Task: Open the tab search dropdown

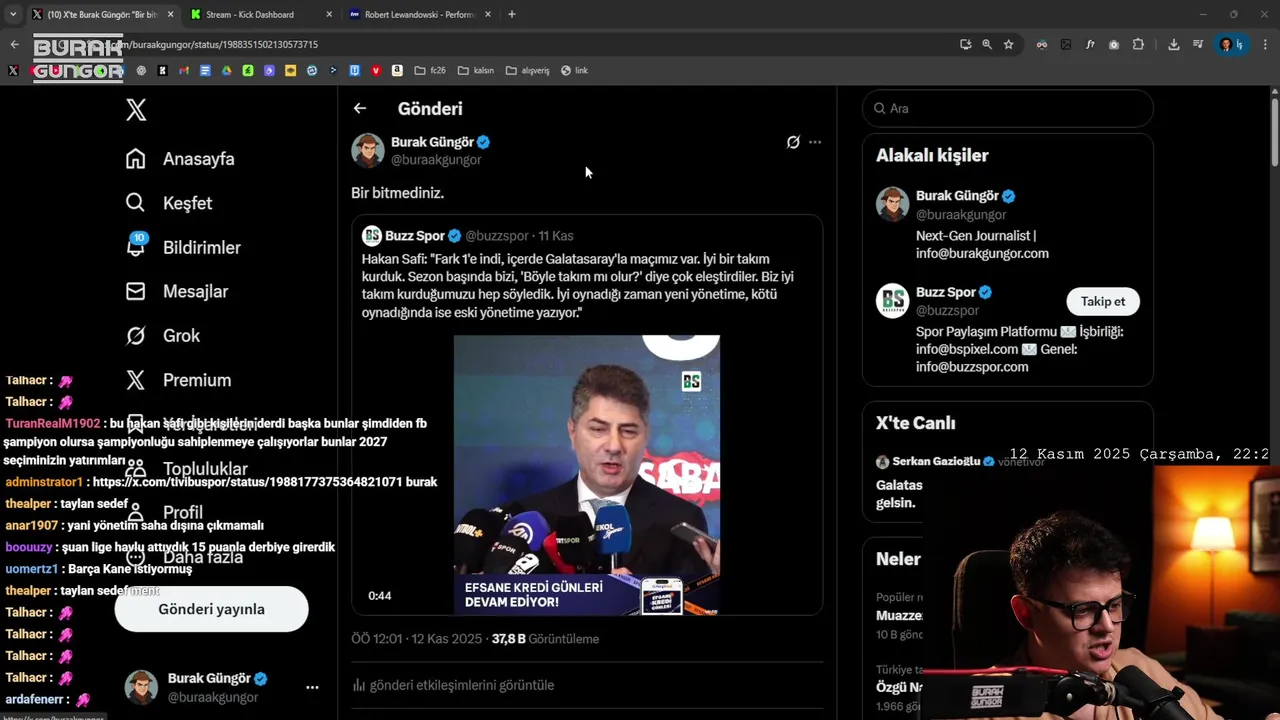Action: (13, 14)
